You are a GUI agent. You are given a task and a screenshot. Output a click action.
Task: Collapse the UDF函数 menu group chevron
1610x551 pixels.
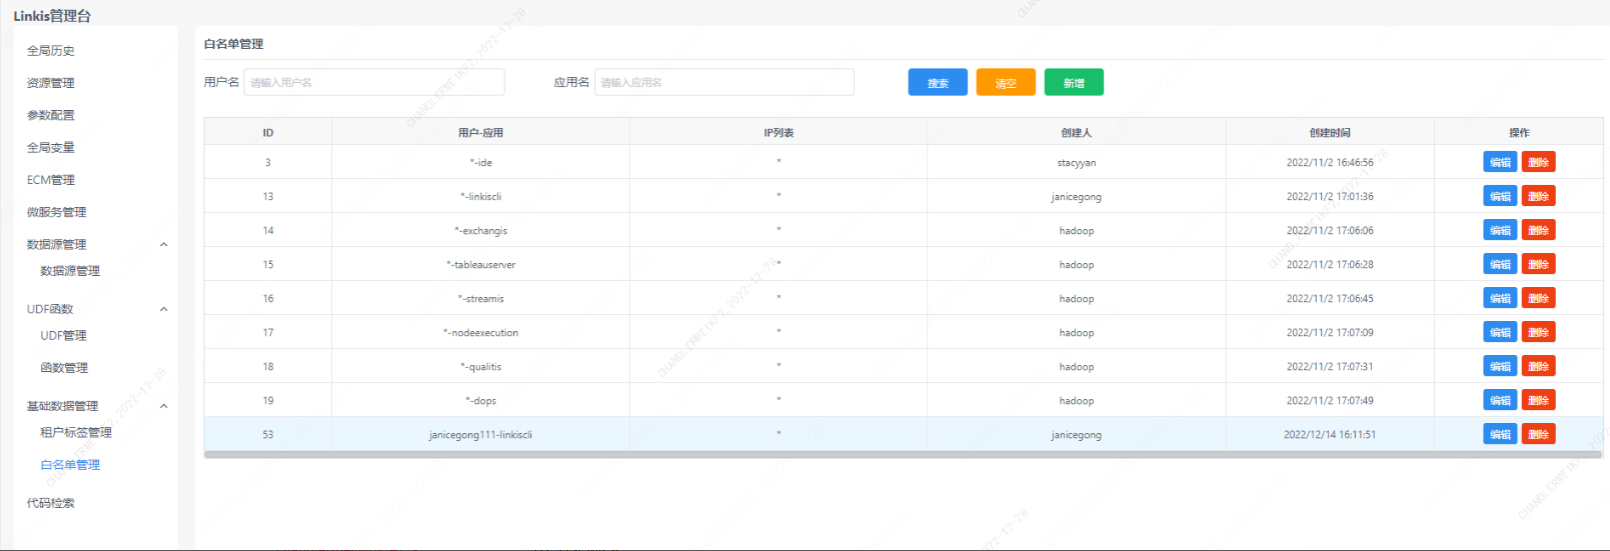click(164, 310)
